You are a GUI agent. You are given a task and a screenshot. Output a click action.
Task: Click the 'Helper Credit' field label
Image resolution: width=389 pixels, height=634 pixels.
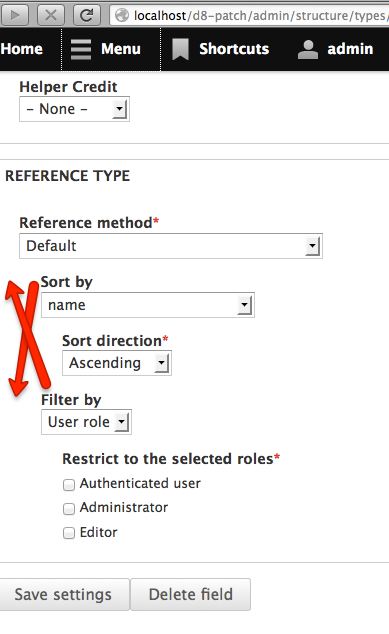(x=68, y=87)
